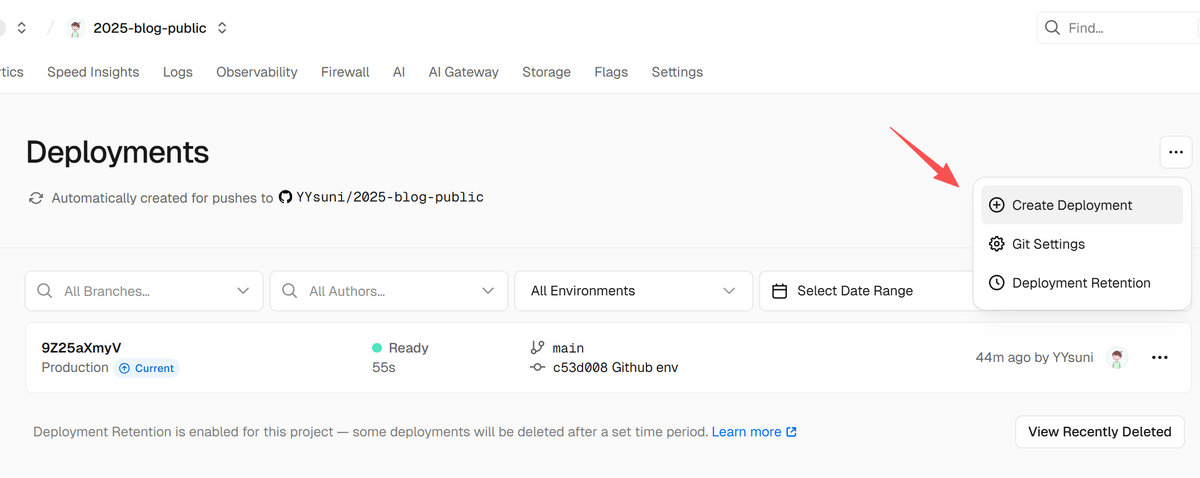Open the deployment row's three-dot options
The image size is (1200, 478).
[x=1160, y=358]
